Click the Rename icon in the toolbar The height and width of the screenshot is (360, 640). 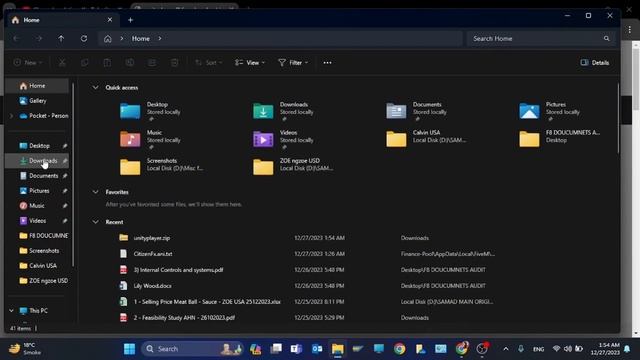(x=130, y=62)
